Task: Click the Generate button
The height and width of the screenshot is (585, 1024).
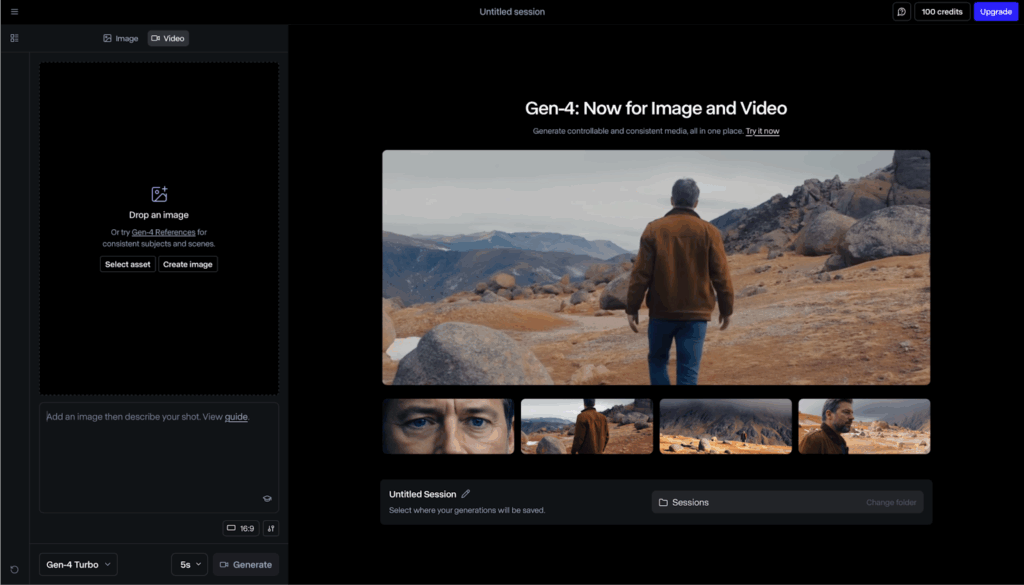Action: [246, 565]
